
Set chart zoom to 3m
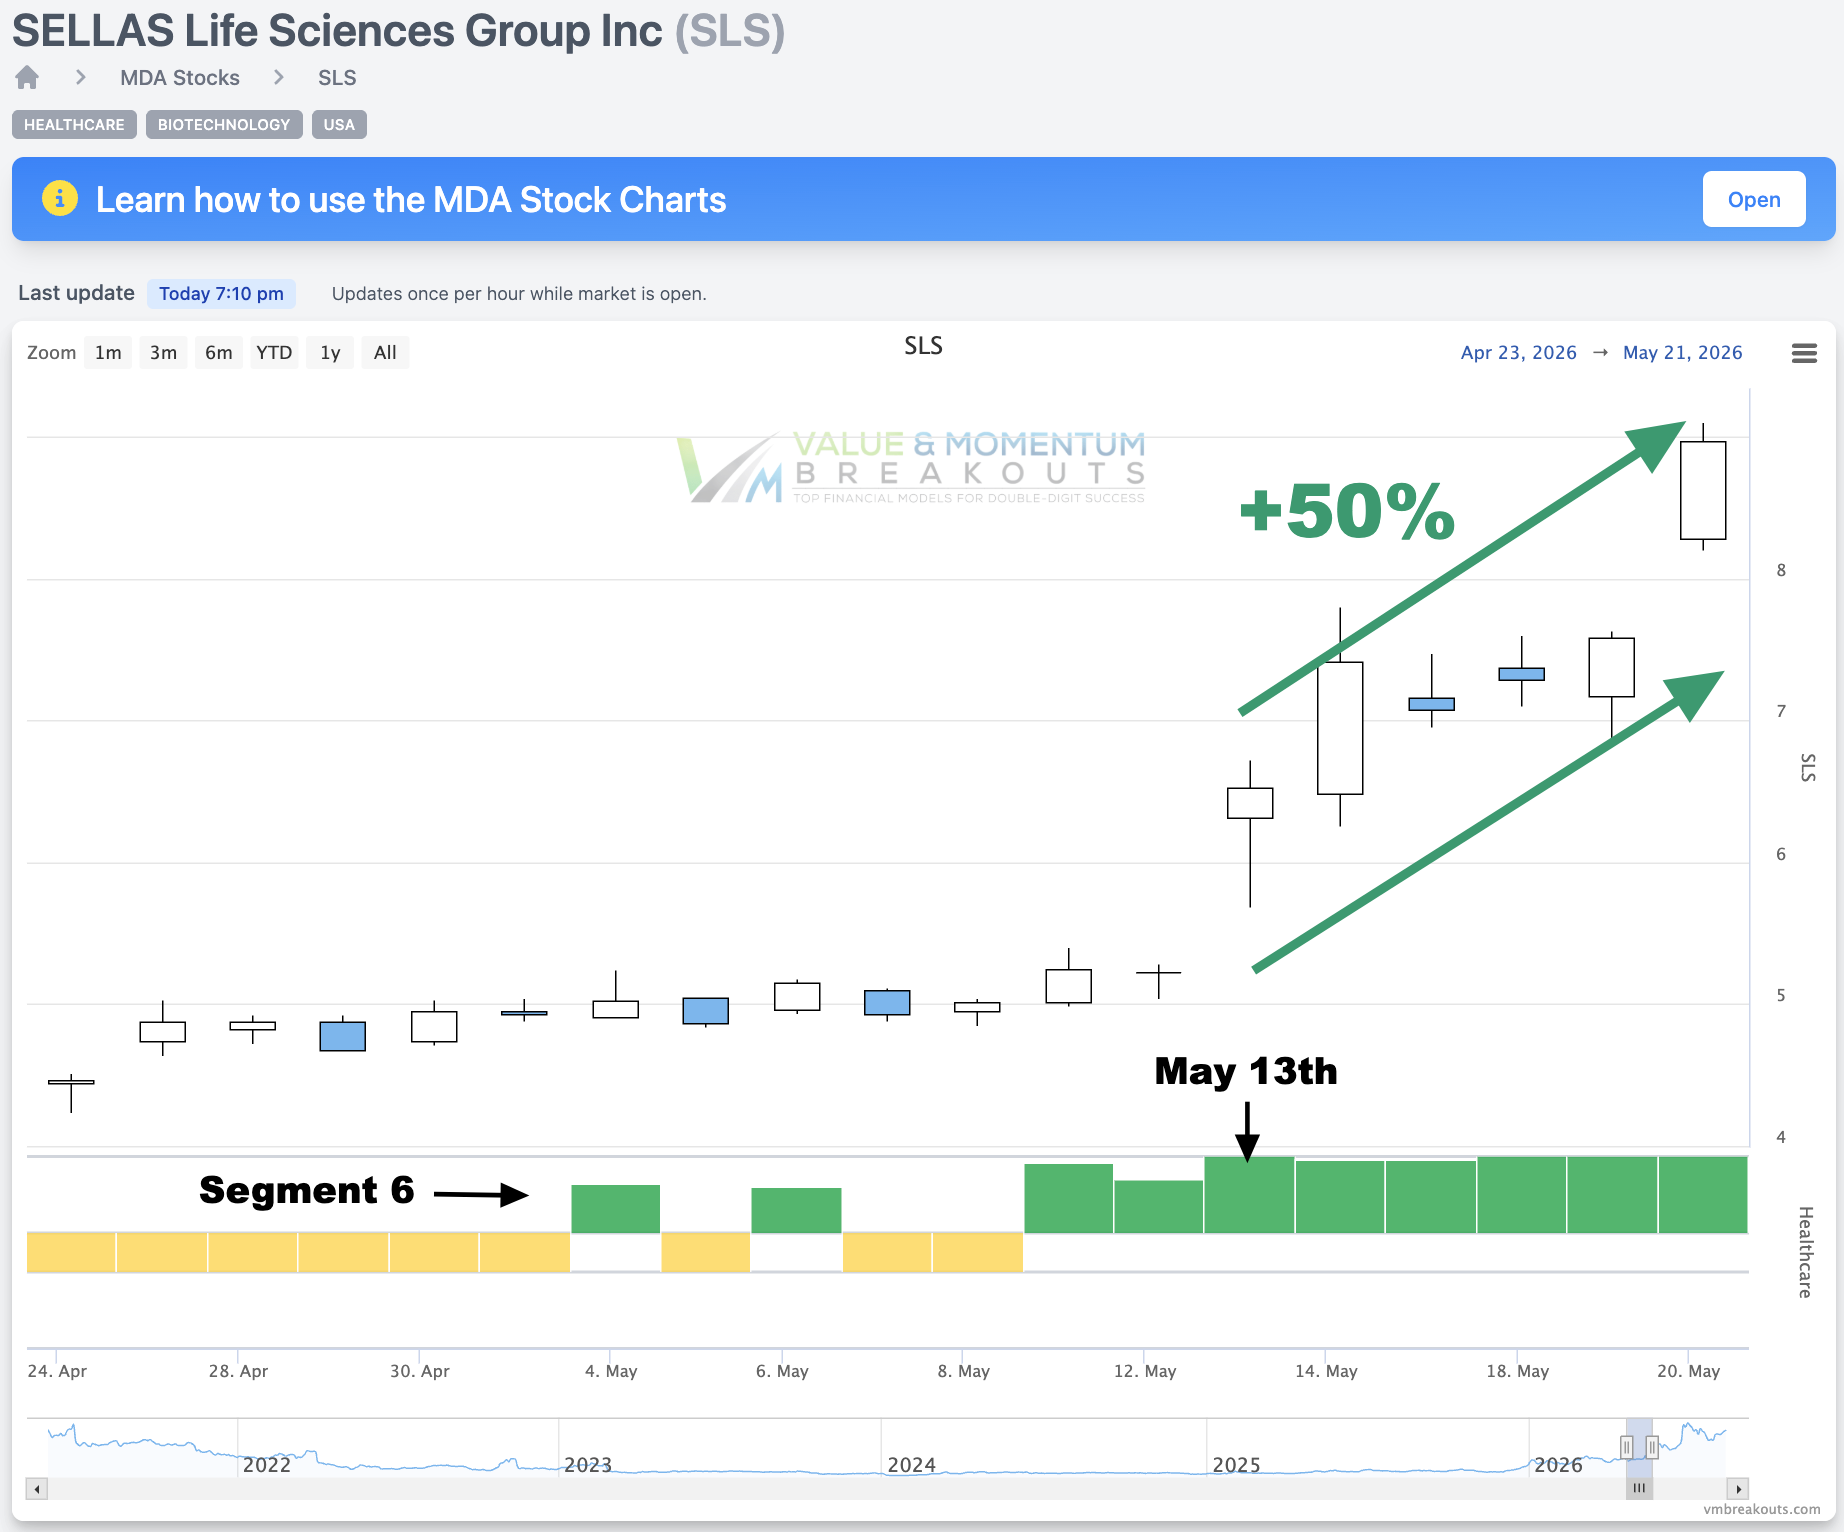coord(163,353)
